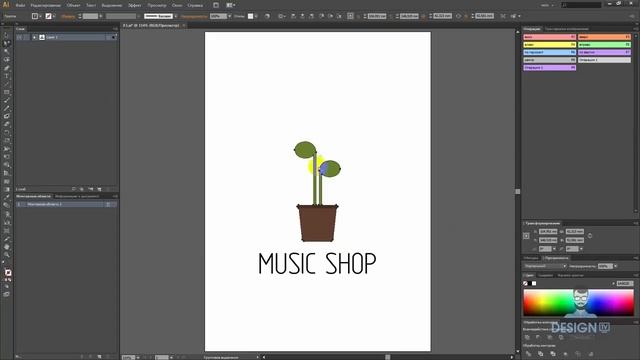
Task: Select the Zoom magnifier tool
Action: click(7, 255)
